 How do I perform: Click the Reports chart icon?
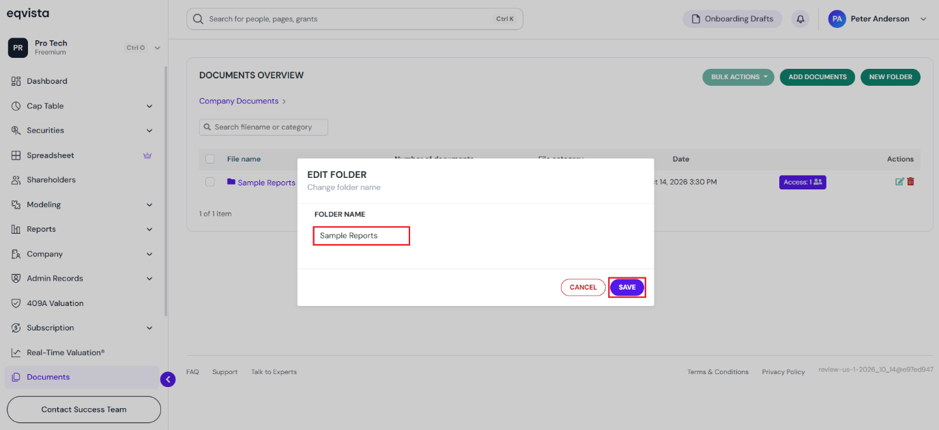coord(16,229)
